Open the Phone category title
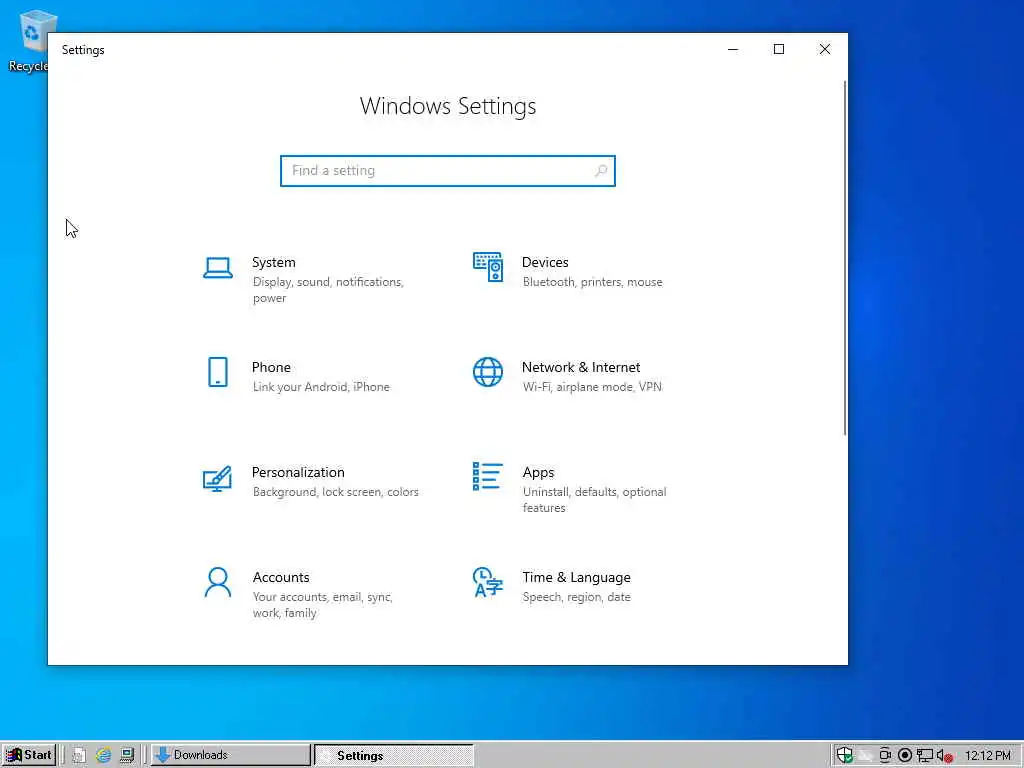 point(271,368)
